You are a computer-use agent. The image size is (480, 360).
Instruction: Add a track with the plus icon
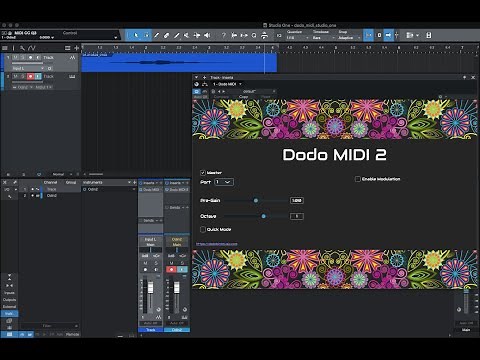76,48
